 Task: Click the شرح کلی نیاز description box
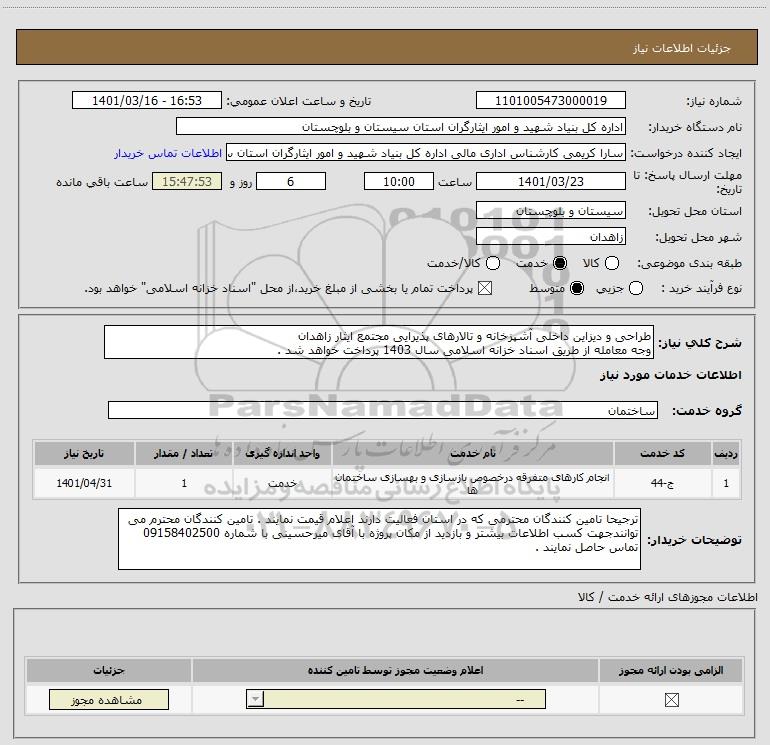coord(379,342)
